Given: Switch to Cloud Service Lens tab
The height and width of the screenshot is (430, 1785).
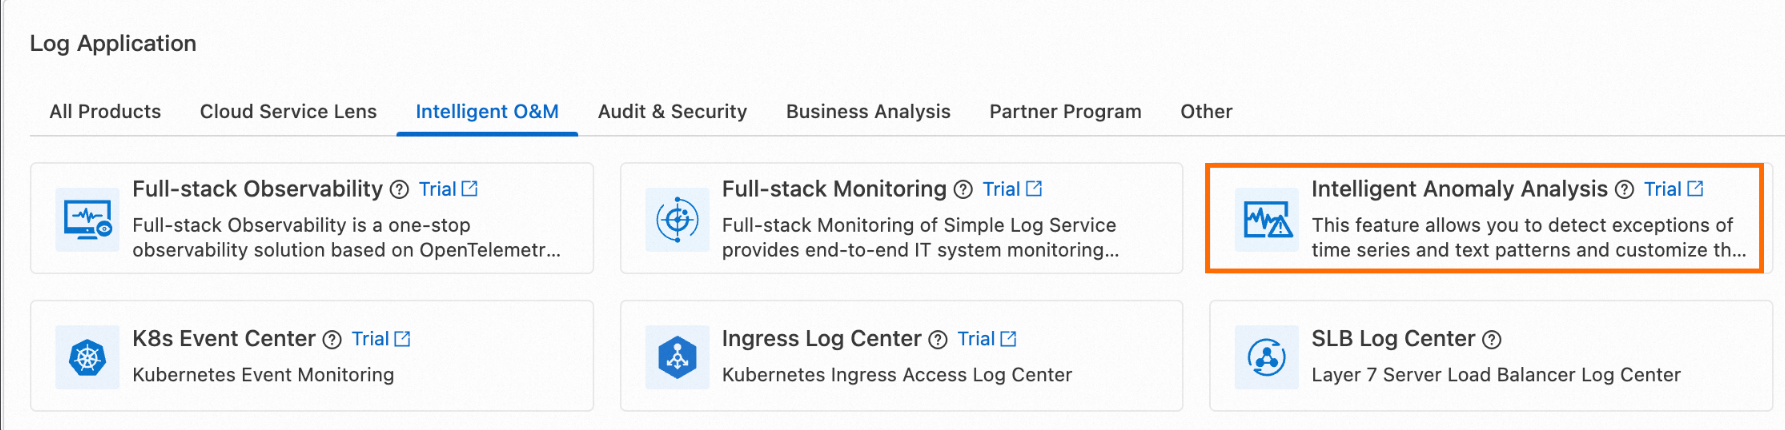Looking at the screenshot, I should pyautogui.click(x=288, y=112).
